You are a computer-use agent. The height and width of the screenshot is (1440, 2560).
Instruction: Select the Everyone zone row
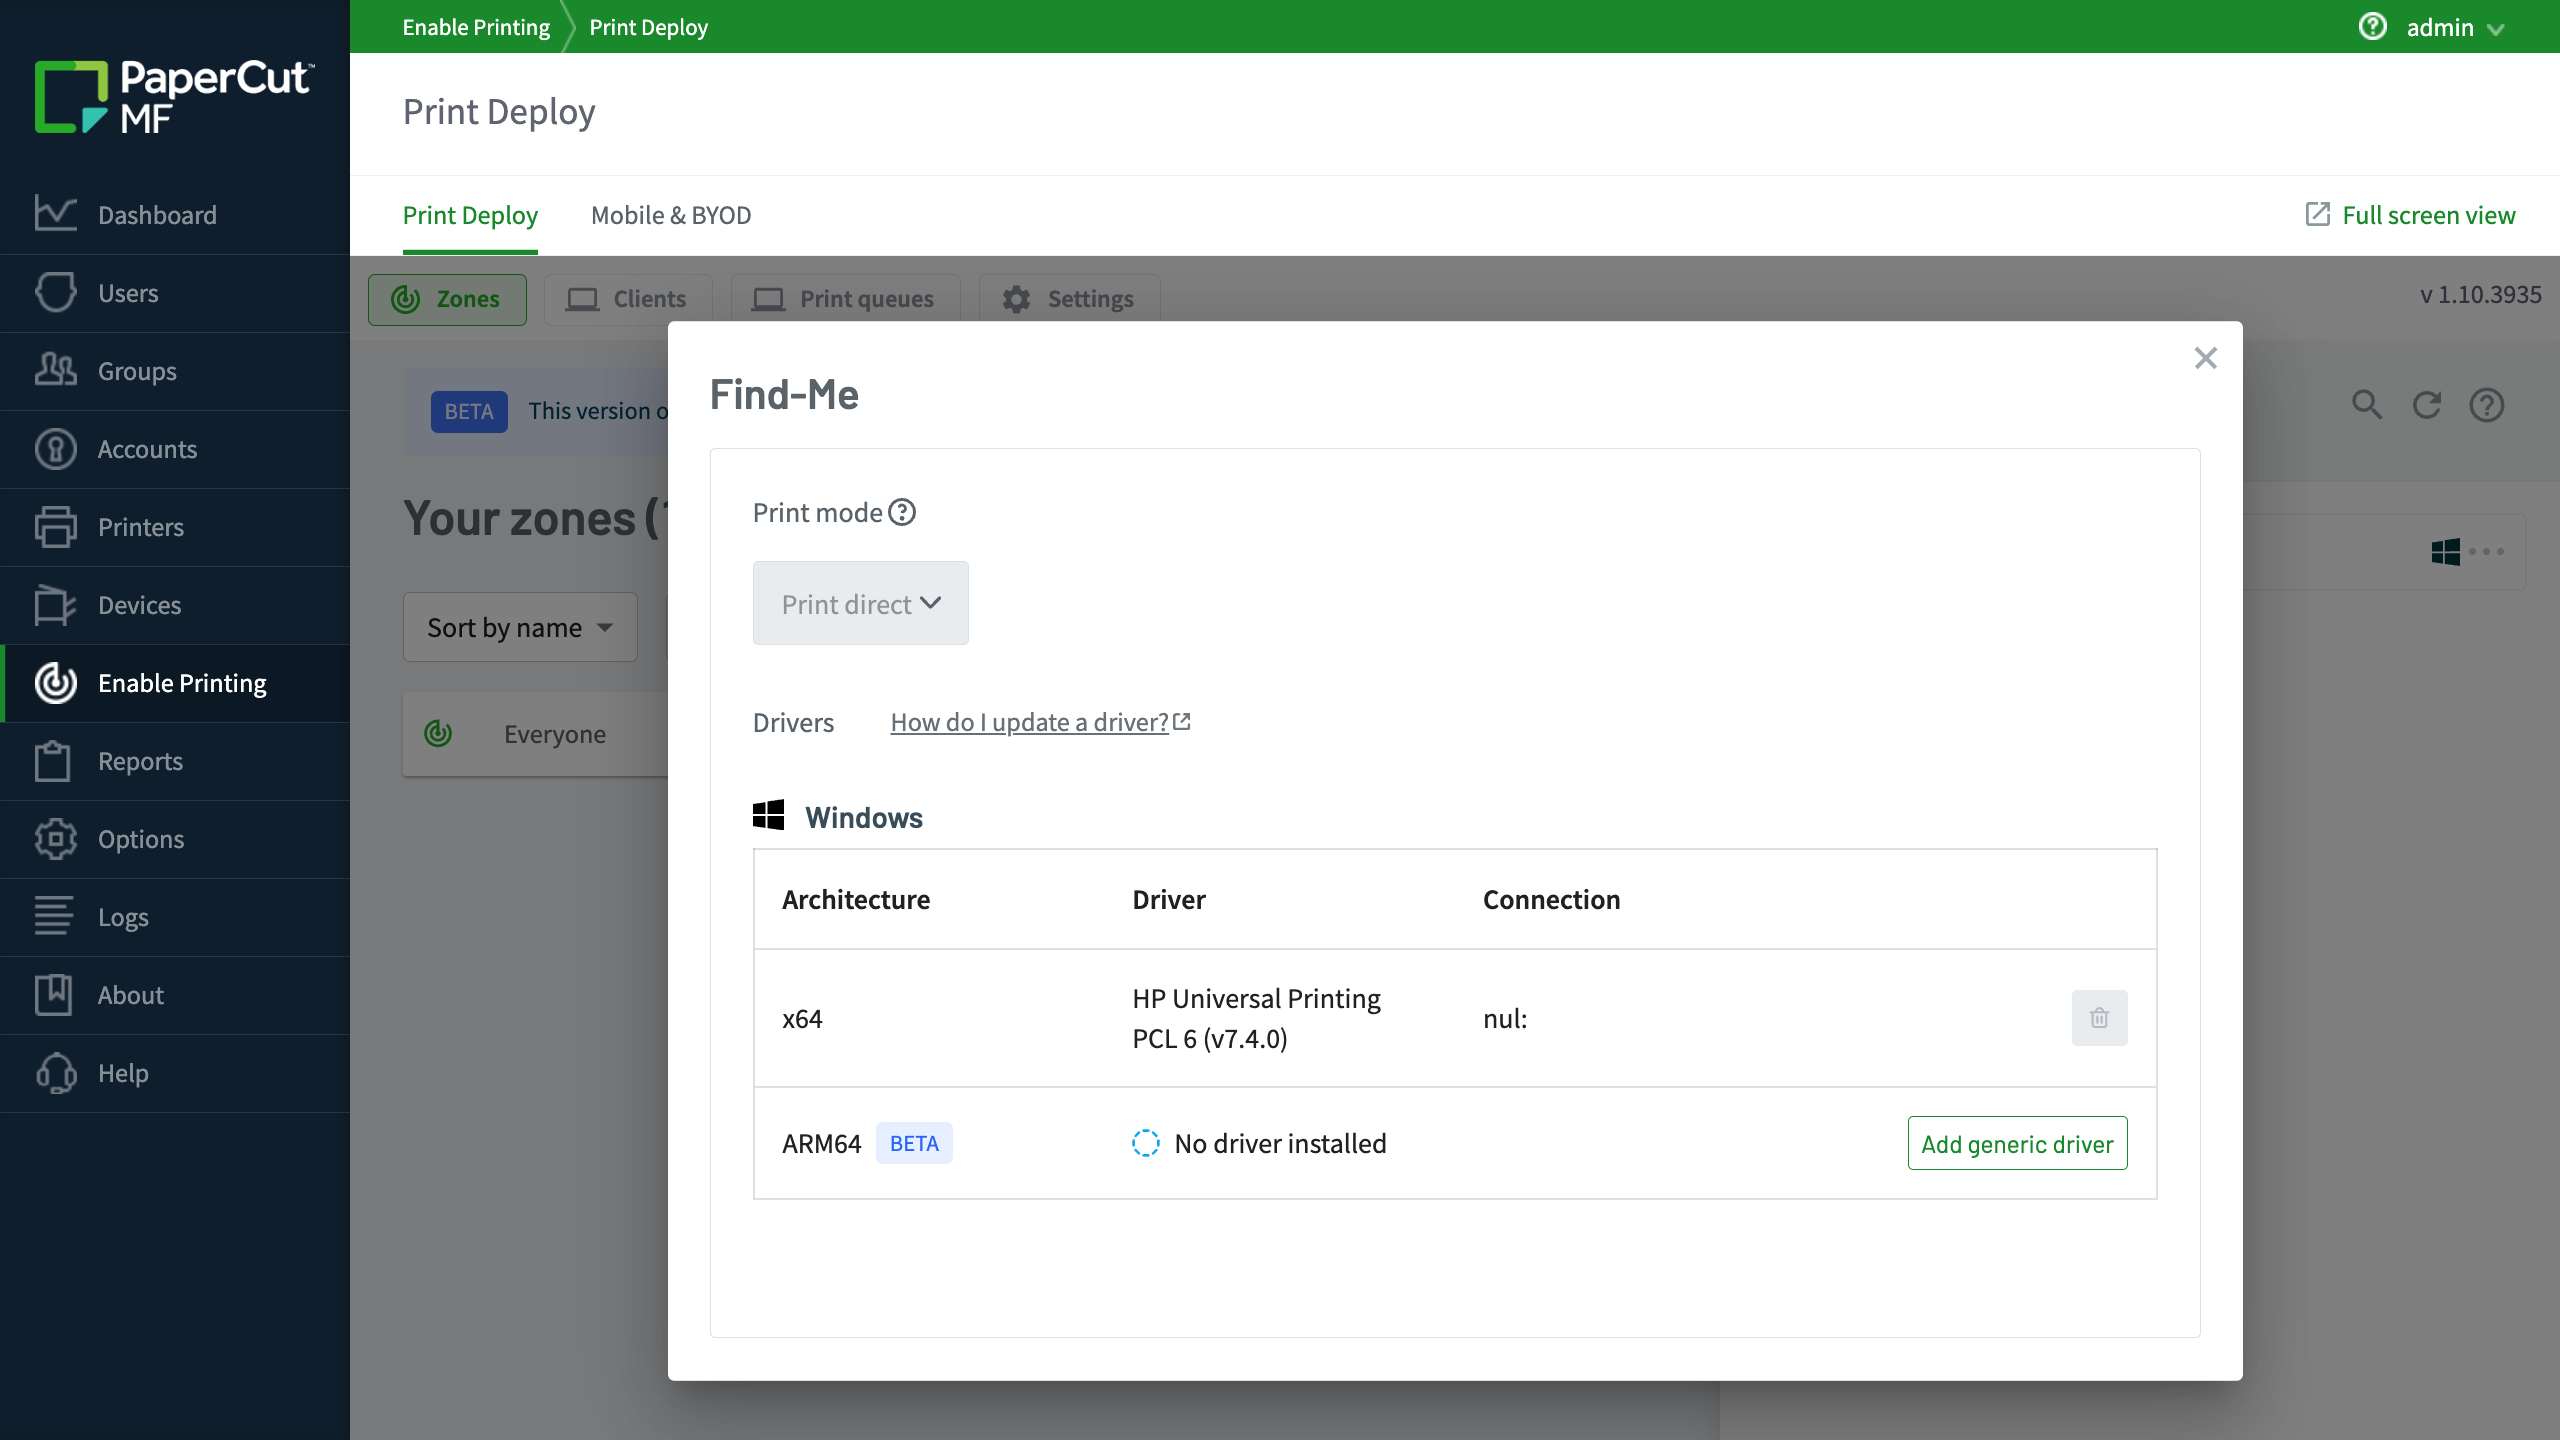click(535, 734)
